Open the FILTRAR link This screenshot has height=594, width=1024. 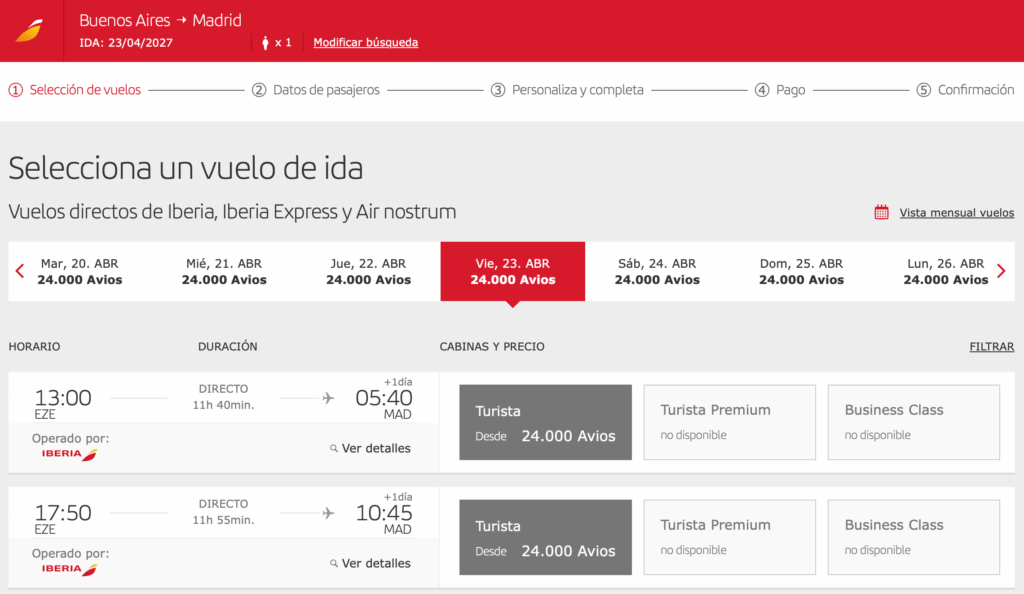coord(991,347)
